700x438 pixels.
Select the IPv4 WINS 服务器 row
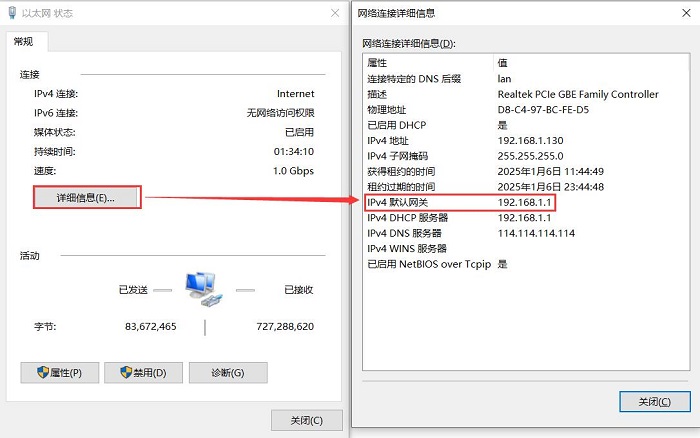526,249
